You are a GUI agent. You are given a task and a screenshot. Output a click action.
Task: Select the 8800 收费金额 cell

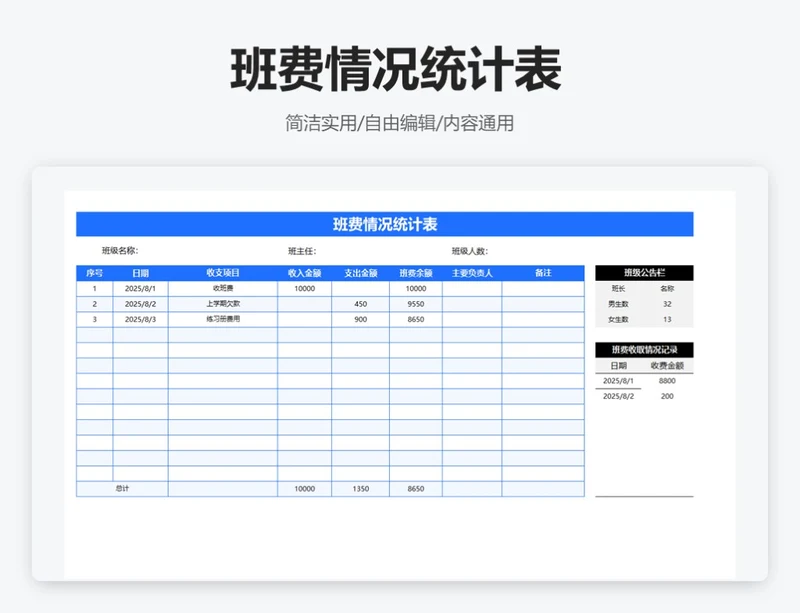(x=668, y=382)
